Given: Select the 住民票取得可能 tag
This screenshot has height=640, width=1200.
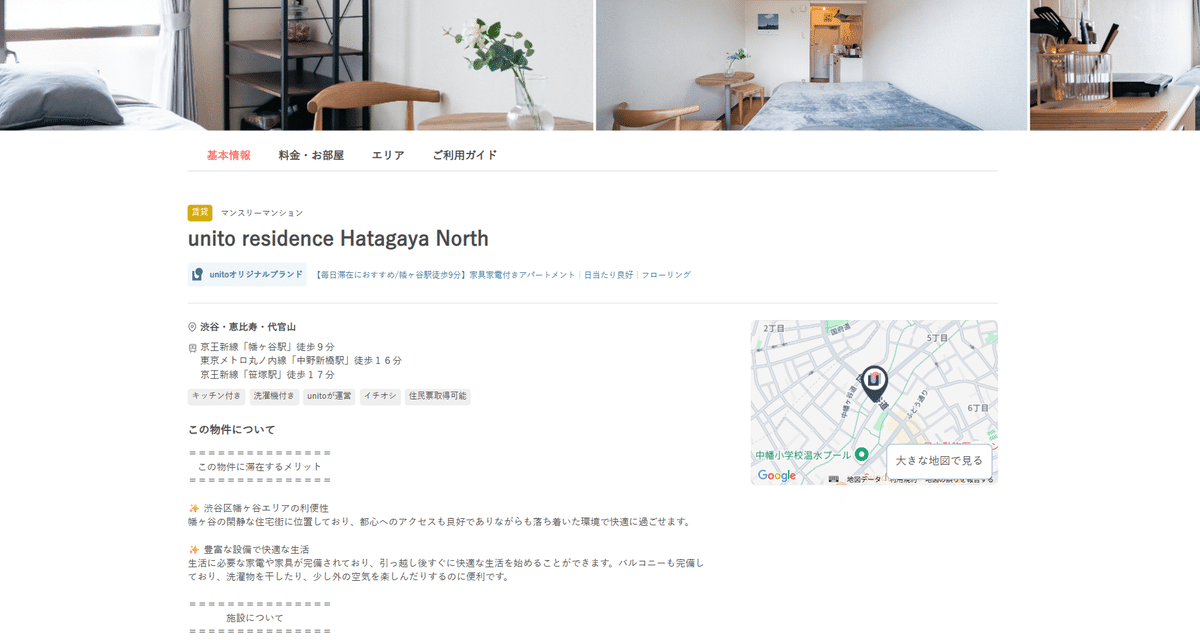Looking at the screenshot, I should [x=438, y=396].
